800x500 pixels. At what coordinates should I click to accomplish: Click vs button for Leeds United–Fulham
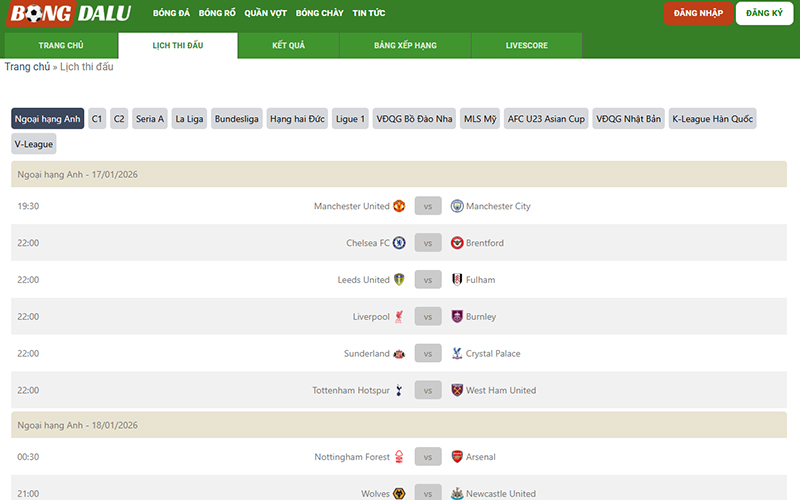click(428, 280)
